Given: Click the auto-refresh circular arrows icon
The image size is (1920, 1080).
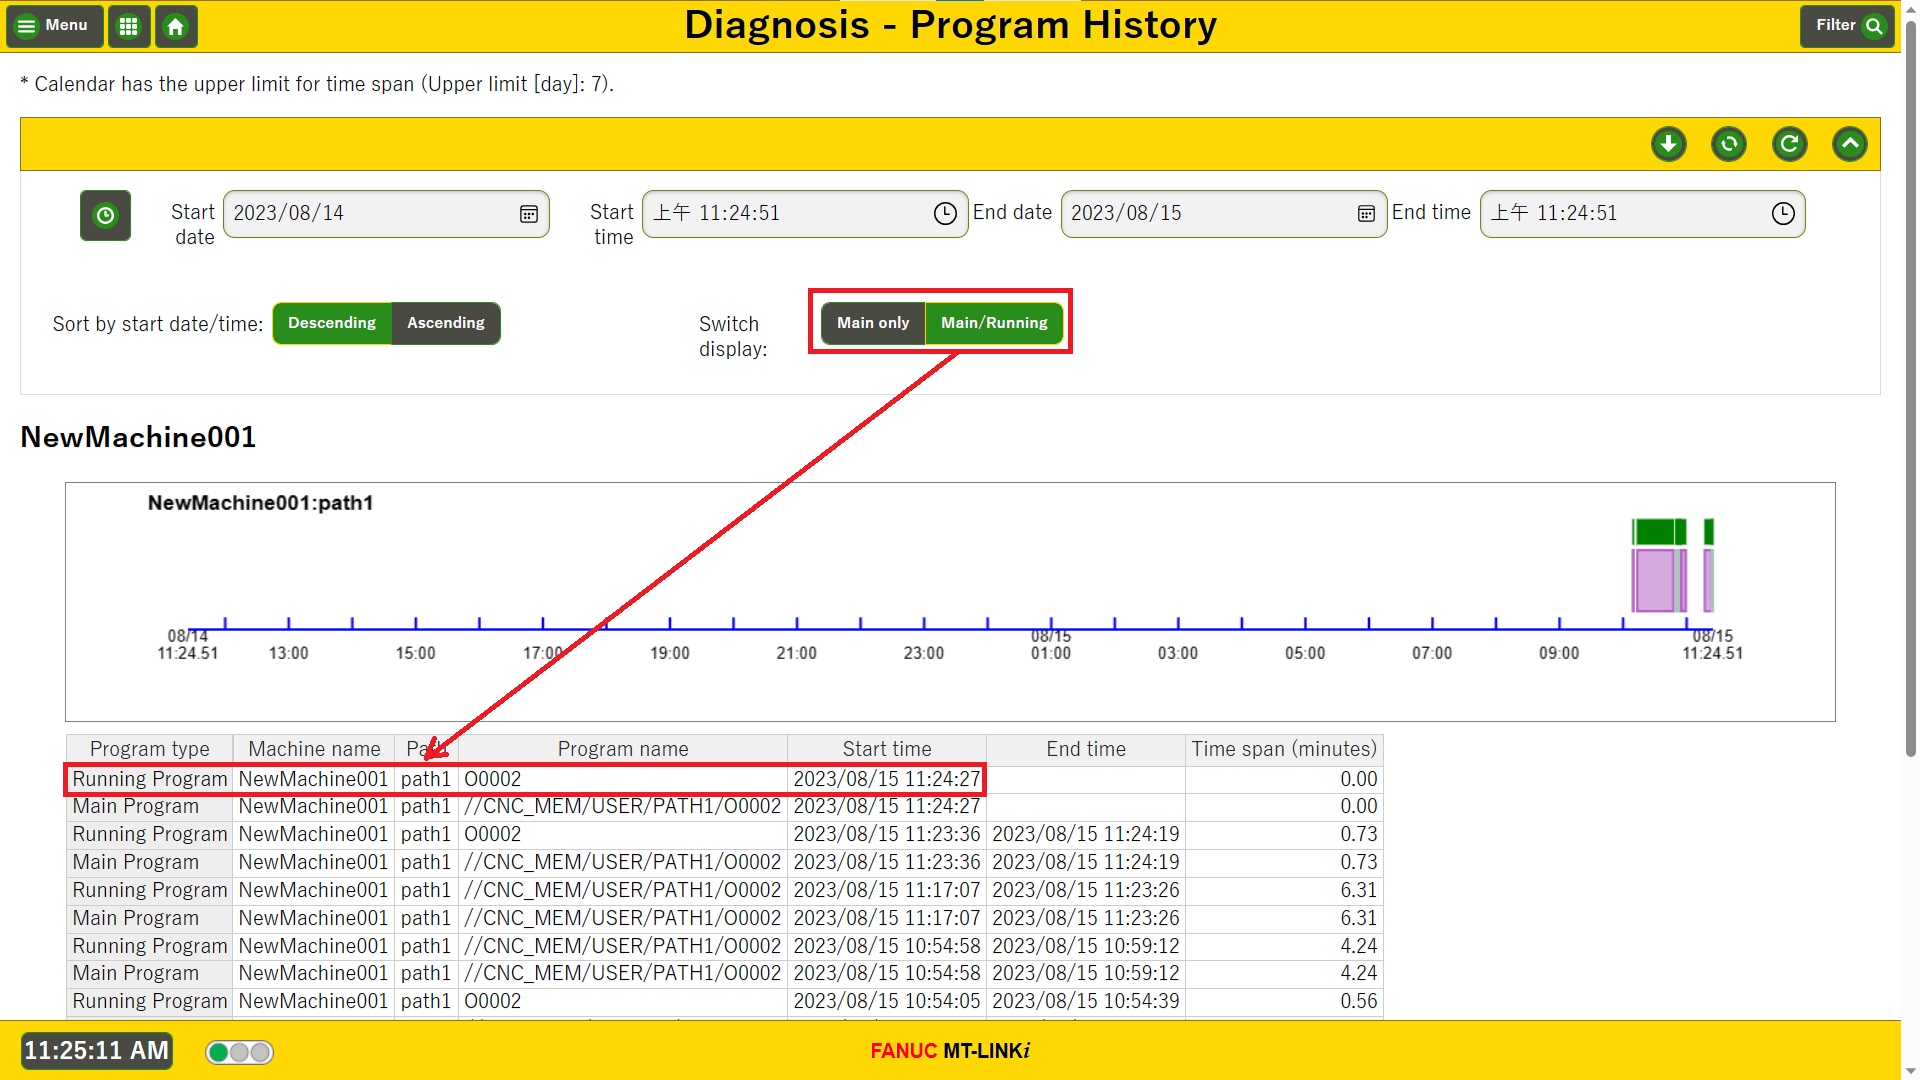Looking at the screenshot, I should pos(1728,144).
